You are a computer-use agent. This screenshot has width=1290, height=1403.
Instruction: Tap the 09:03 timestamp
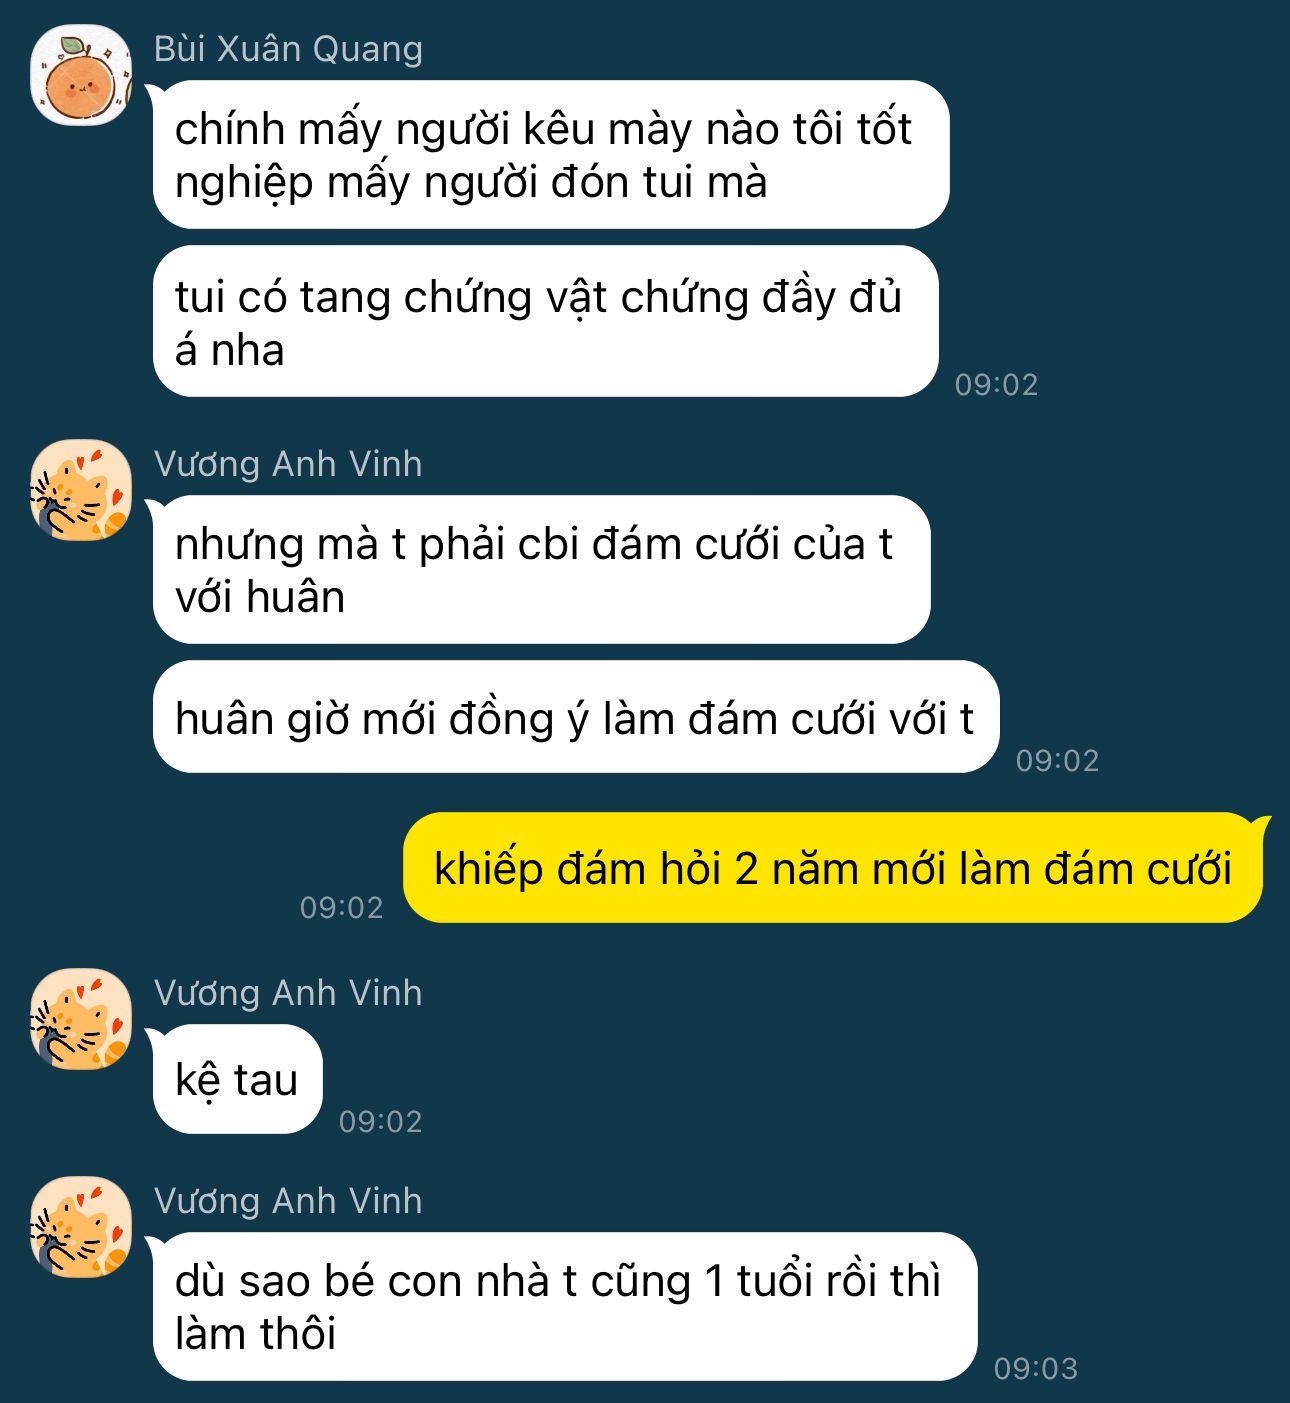[x=1036, y=1368]
